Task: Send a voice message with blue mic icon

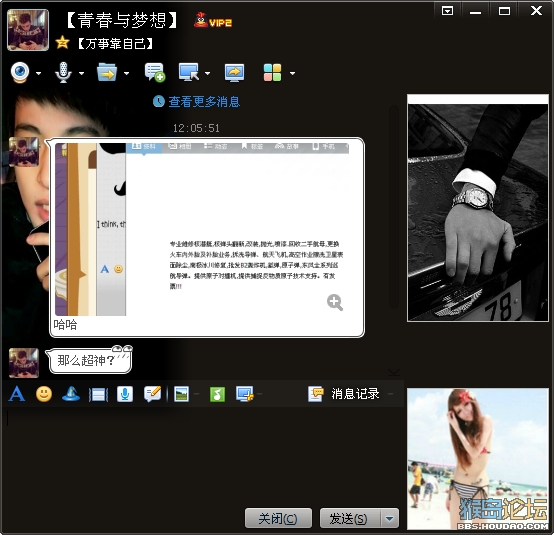Action: [x=125, y=394]
